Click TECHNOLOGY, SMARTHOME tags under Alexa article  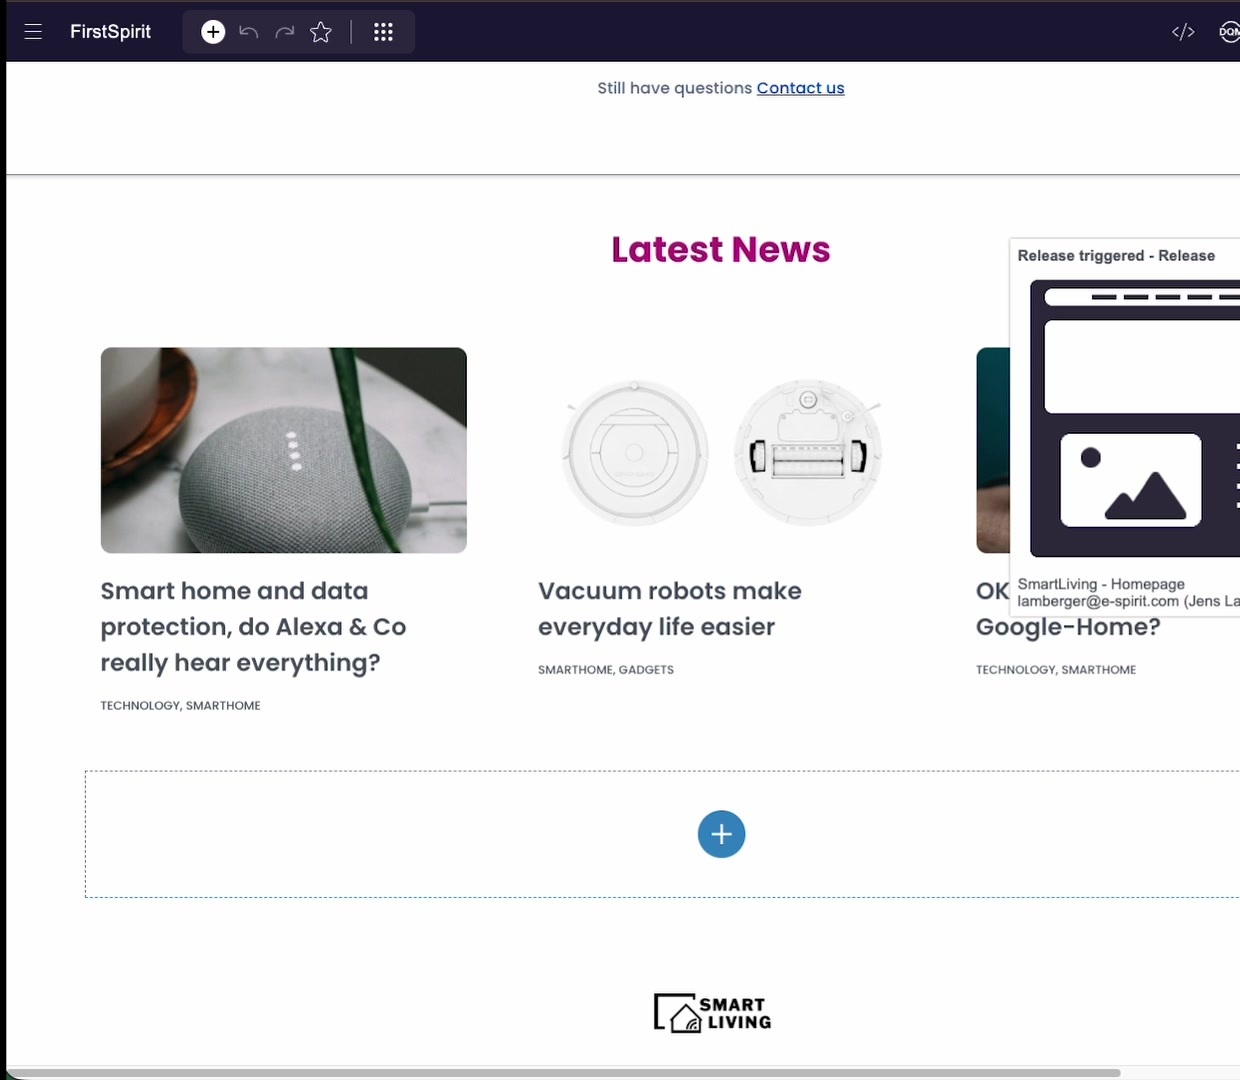pos(180,706)
